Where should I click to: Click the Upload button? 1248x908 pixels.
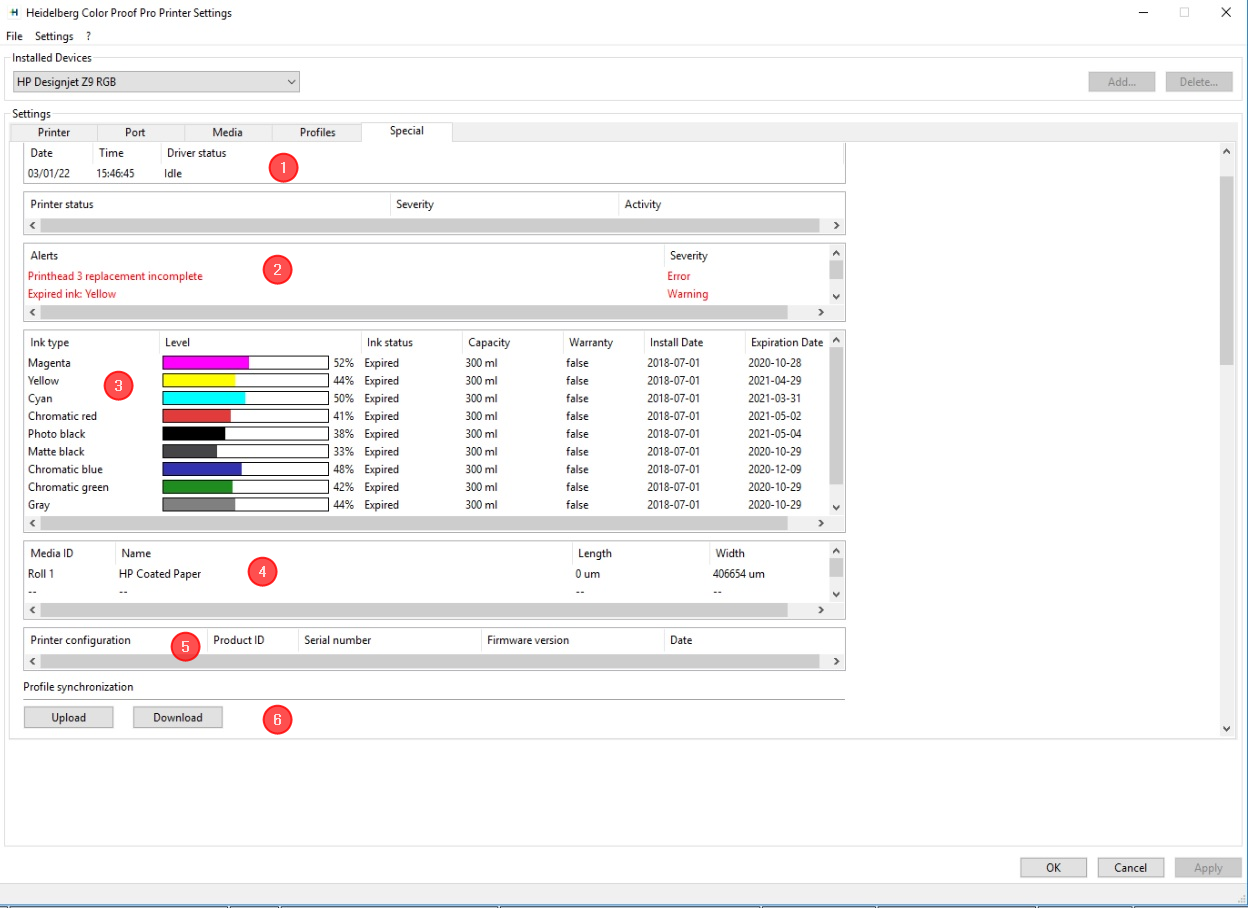(68, 717)
